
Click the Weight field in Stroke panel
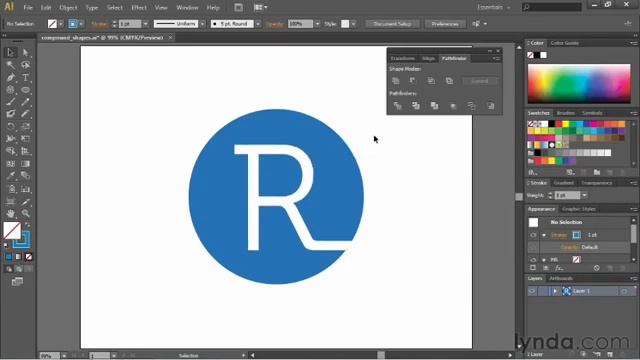pos(567,196)
